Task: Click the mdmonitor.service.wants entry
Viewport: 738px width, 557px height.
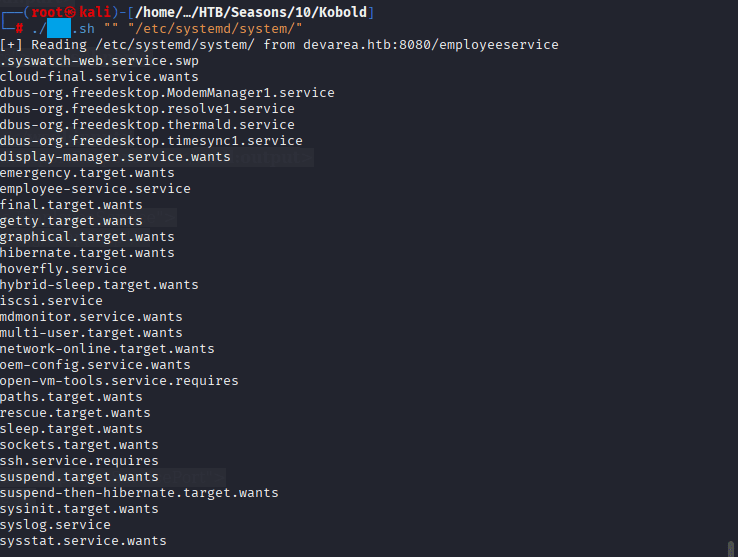Action: pos(91,316)
